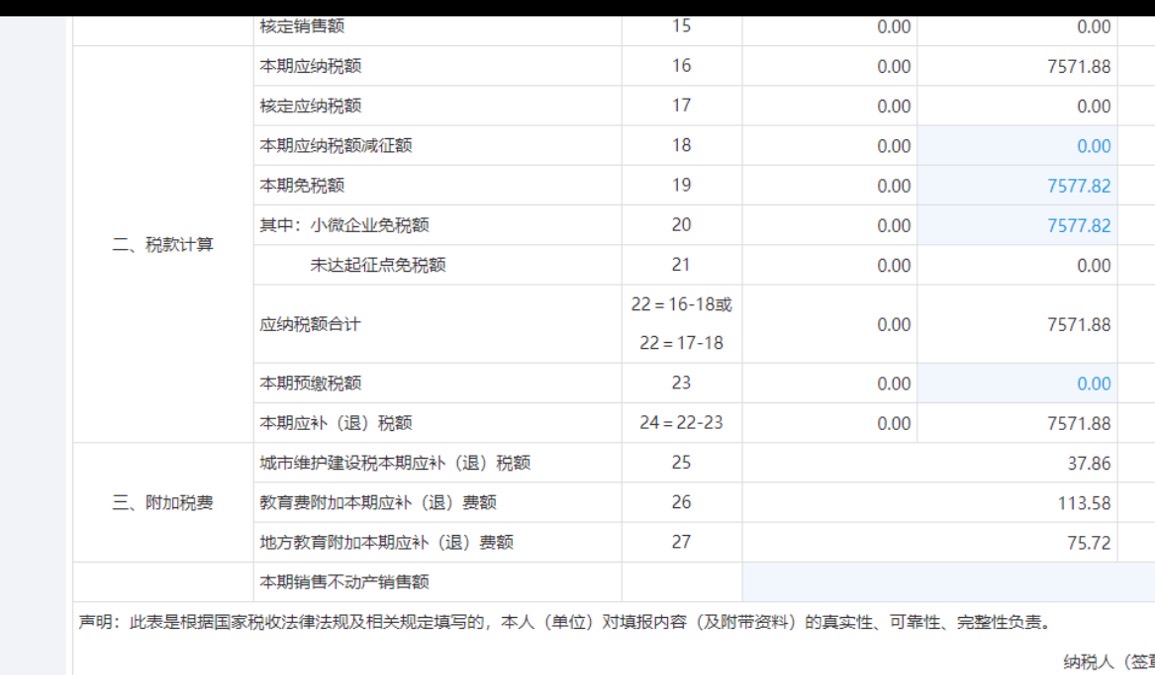This screenshot has height=675, width=1155.
Task: Click the declaration text starting with 声明
Action: coord(565,623)
